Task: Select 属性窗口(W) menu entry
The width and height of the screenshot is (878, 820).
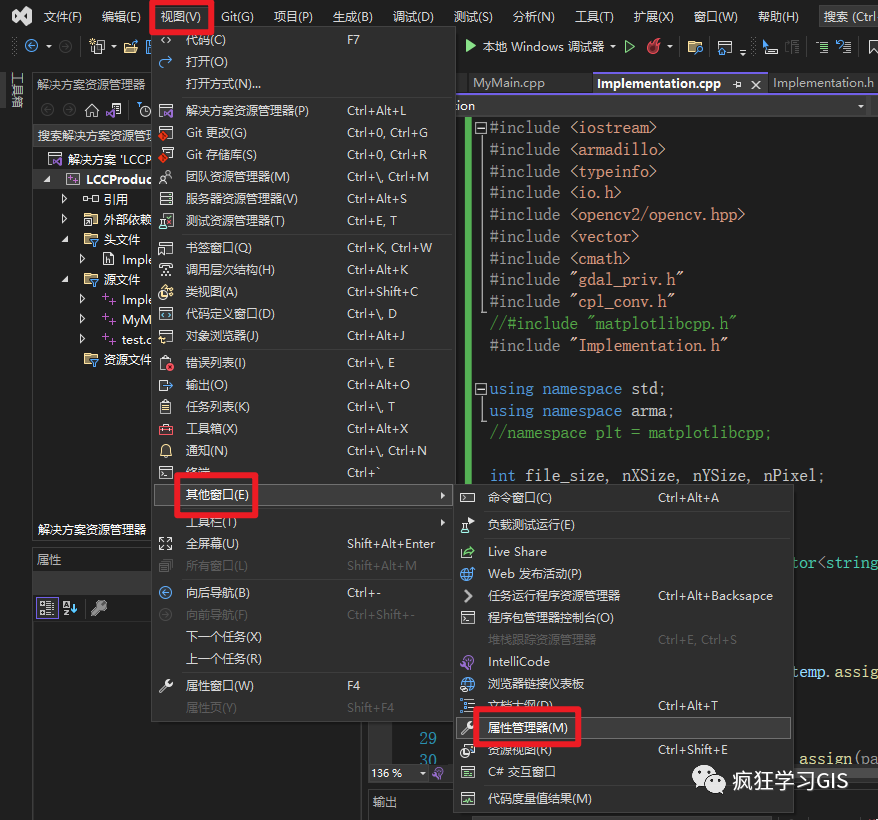Action: [x=303, y=686]
